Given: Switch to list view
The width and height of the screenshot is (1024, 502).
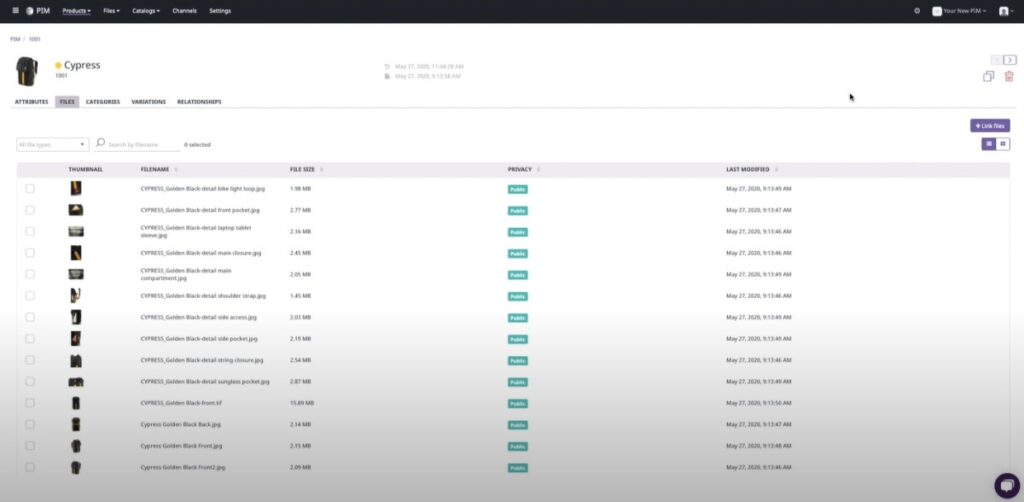Looking at the screenshot, I should click(989, 144).
